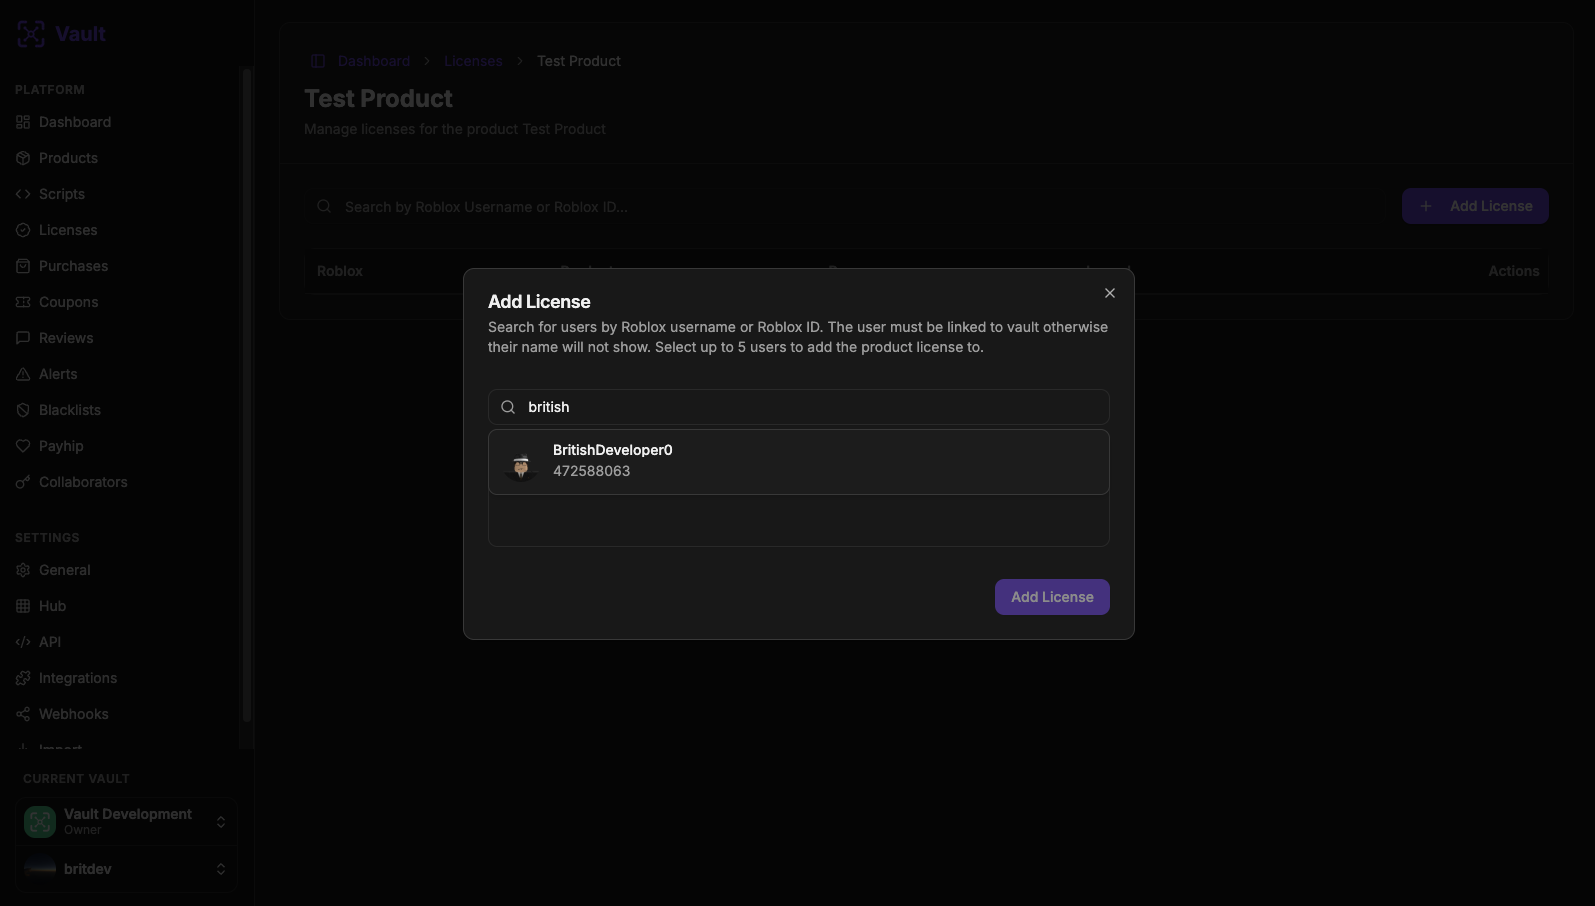
Task: Click the Products box icon
Action: click(23, 158)
